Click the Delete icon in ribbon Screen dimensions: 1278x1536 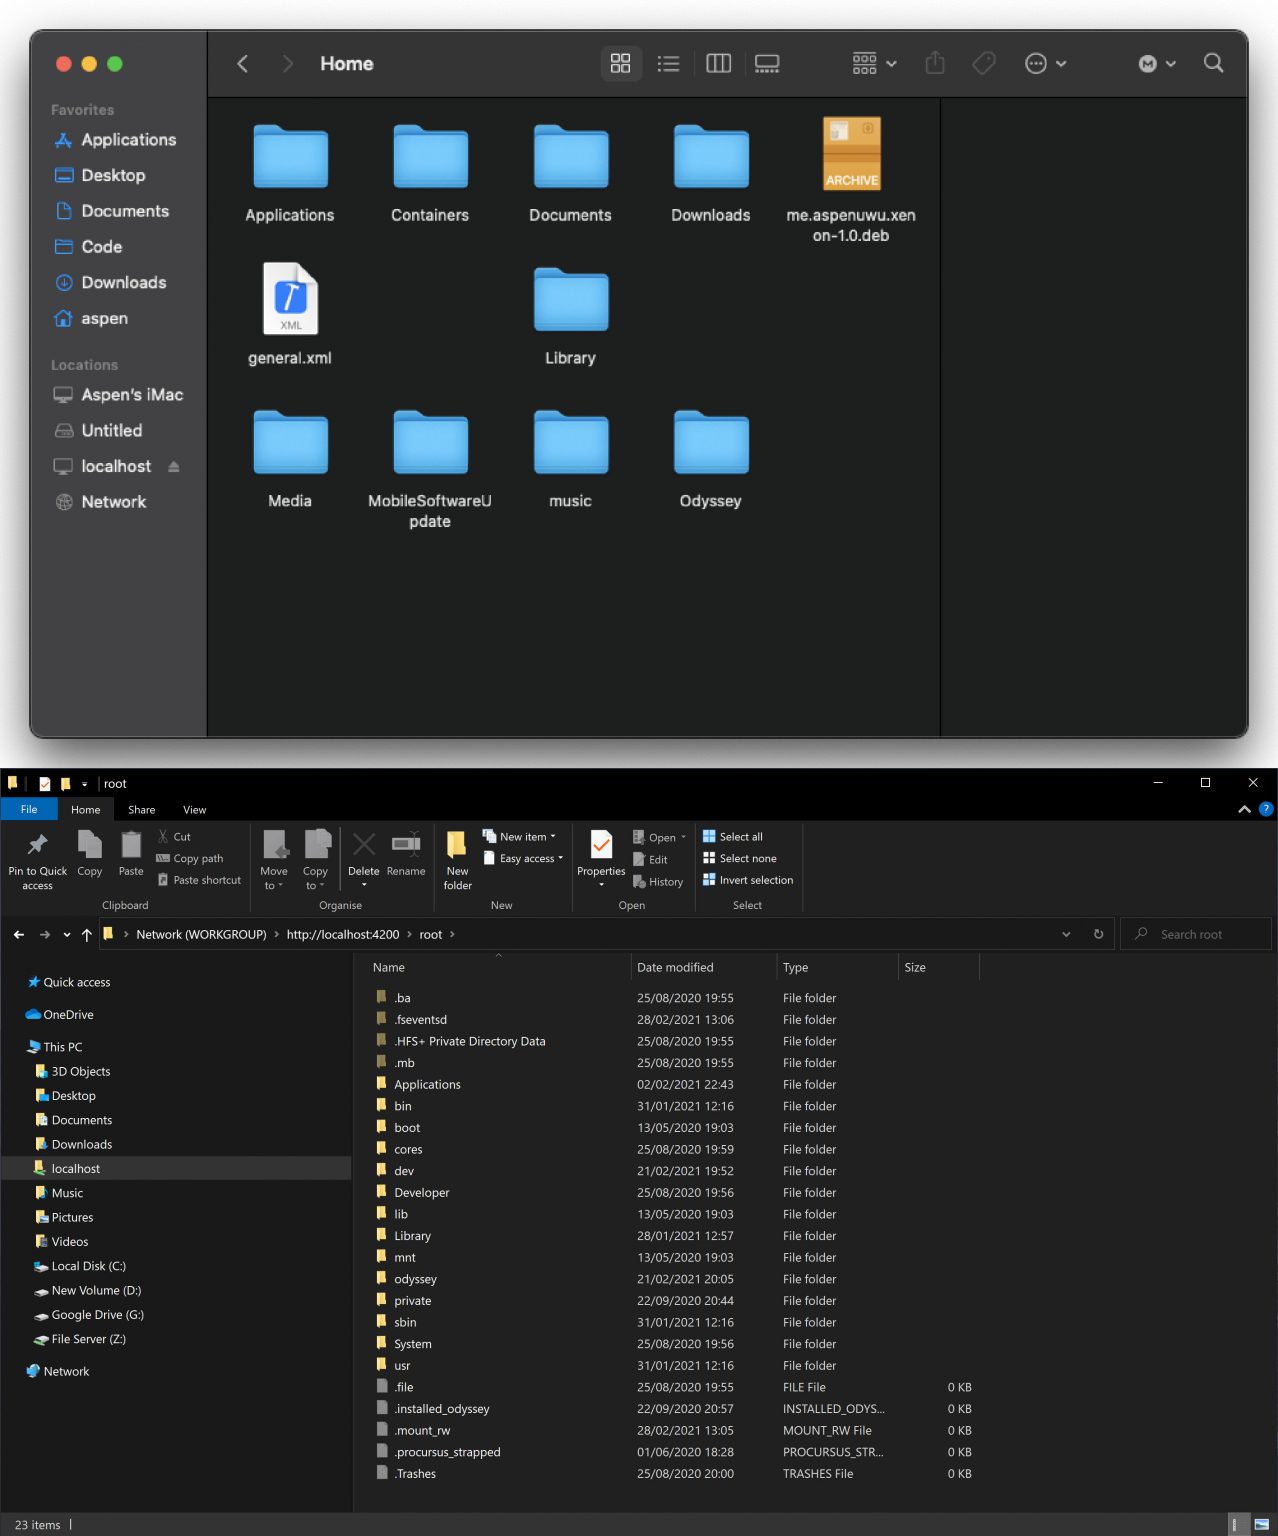364,847
